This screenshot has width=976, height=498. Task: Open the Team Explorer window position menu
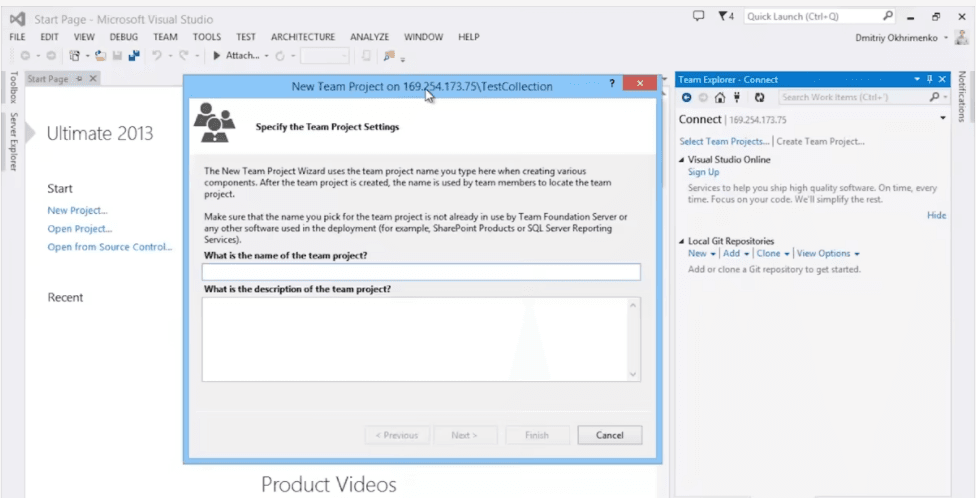point(917,79)
